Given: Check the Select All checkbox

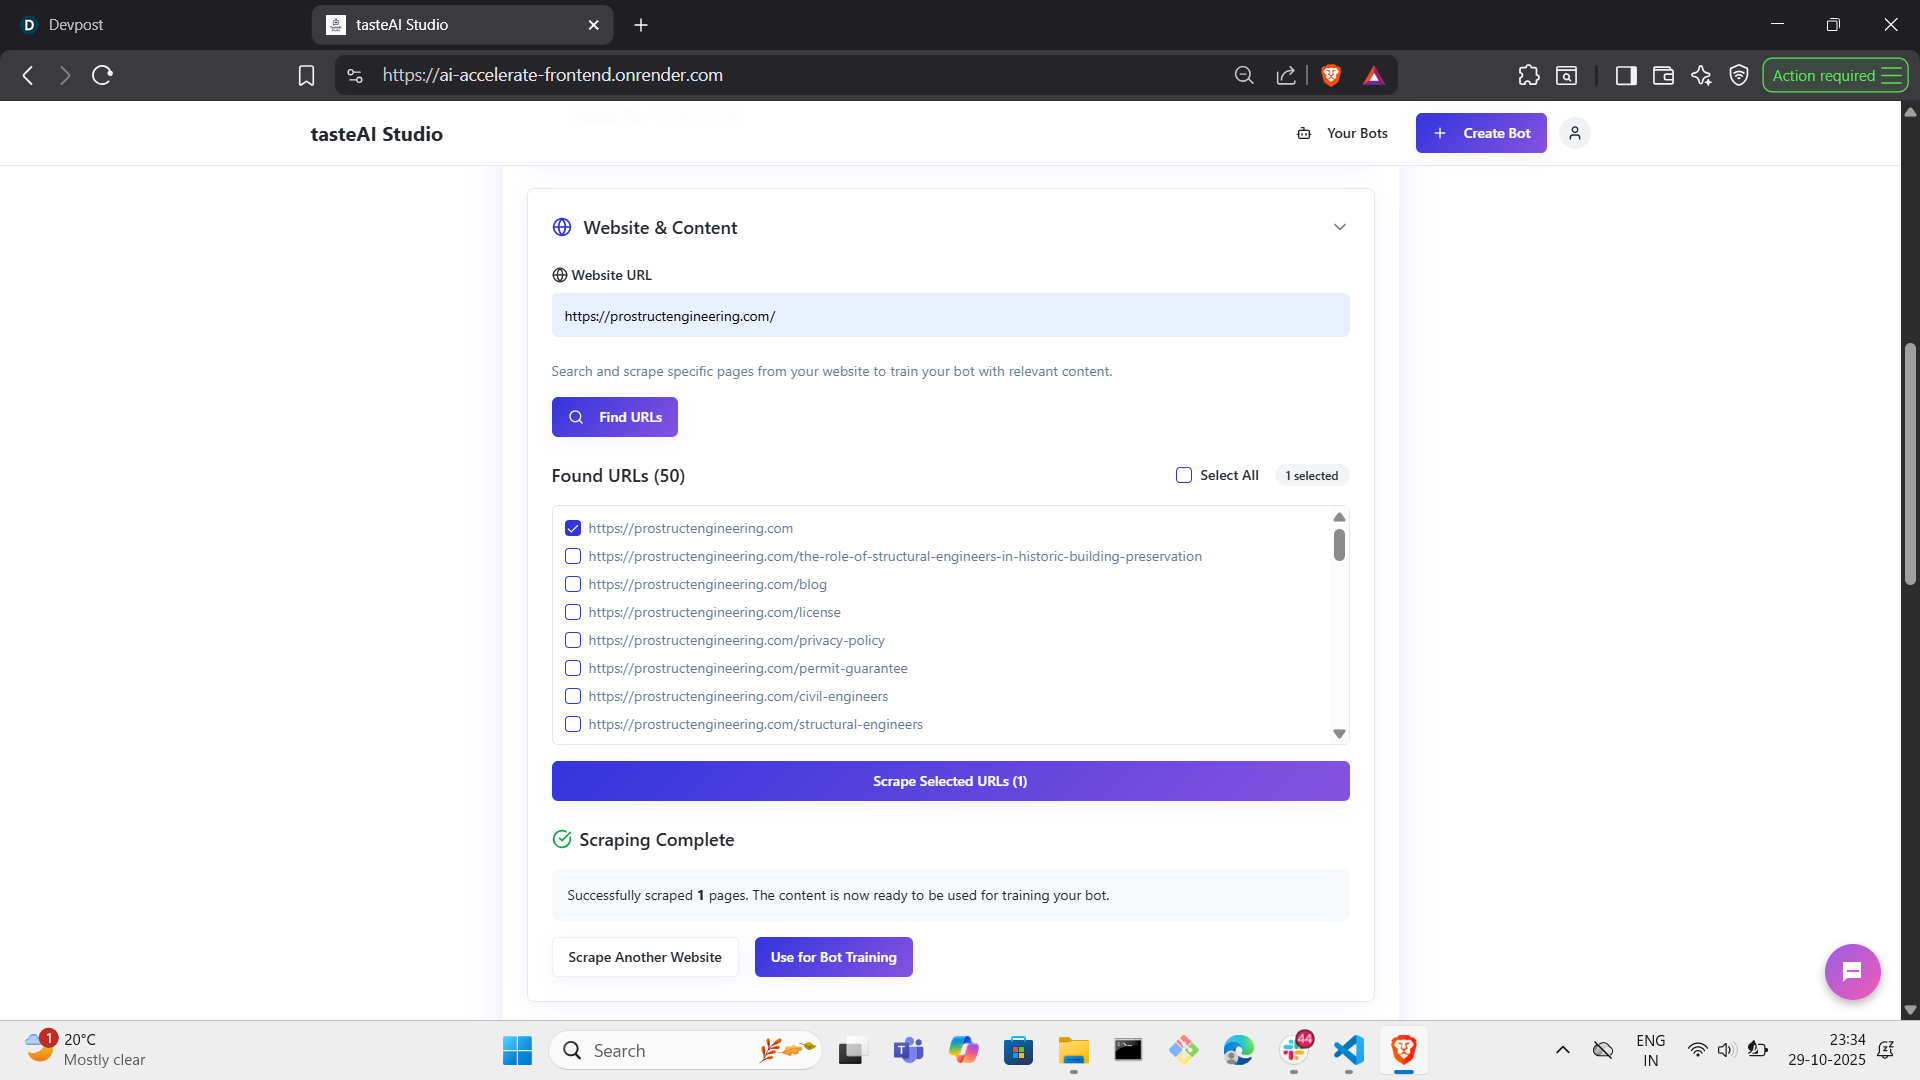Looking at the screenshot, I should [x=1184, y=475].
